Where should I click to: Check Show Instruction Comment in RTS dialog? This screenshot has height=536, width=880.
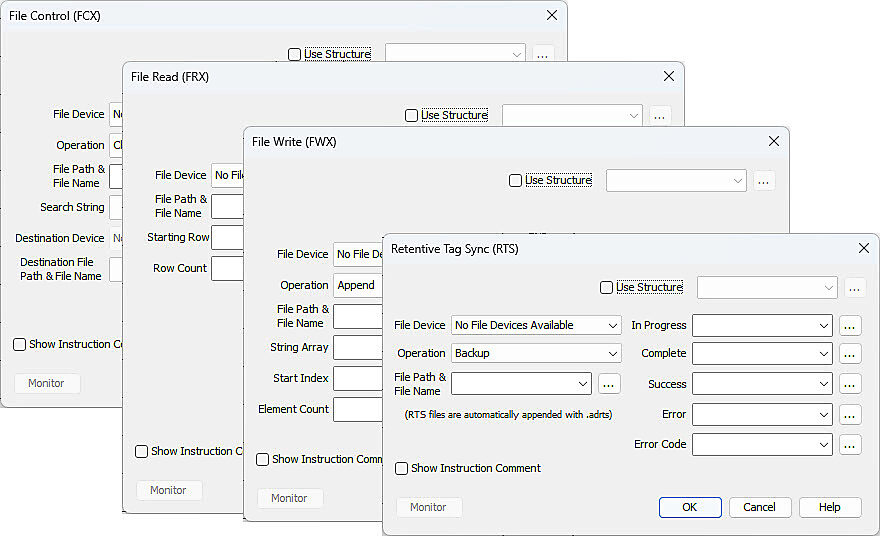click(401, 469)
